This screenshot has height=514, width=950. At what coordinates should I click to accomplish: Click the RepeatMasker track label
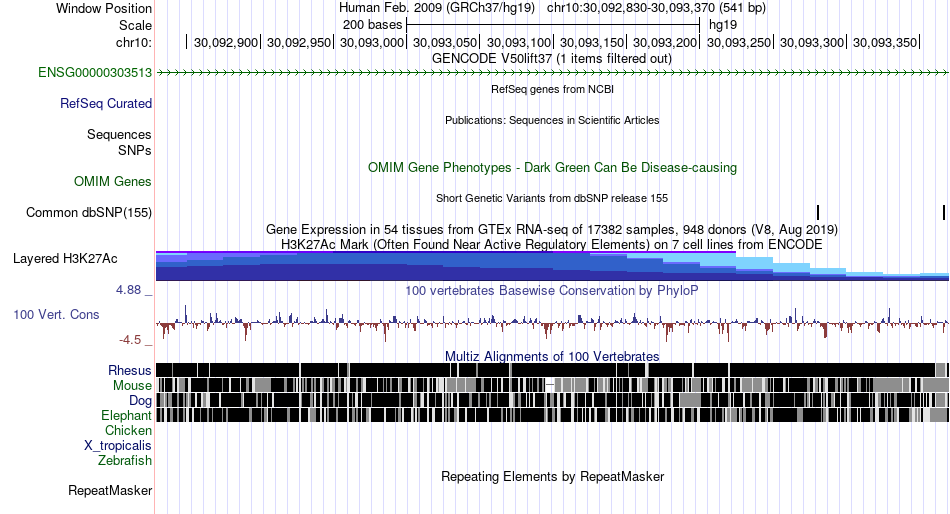[110, 490]
